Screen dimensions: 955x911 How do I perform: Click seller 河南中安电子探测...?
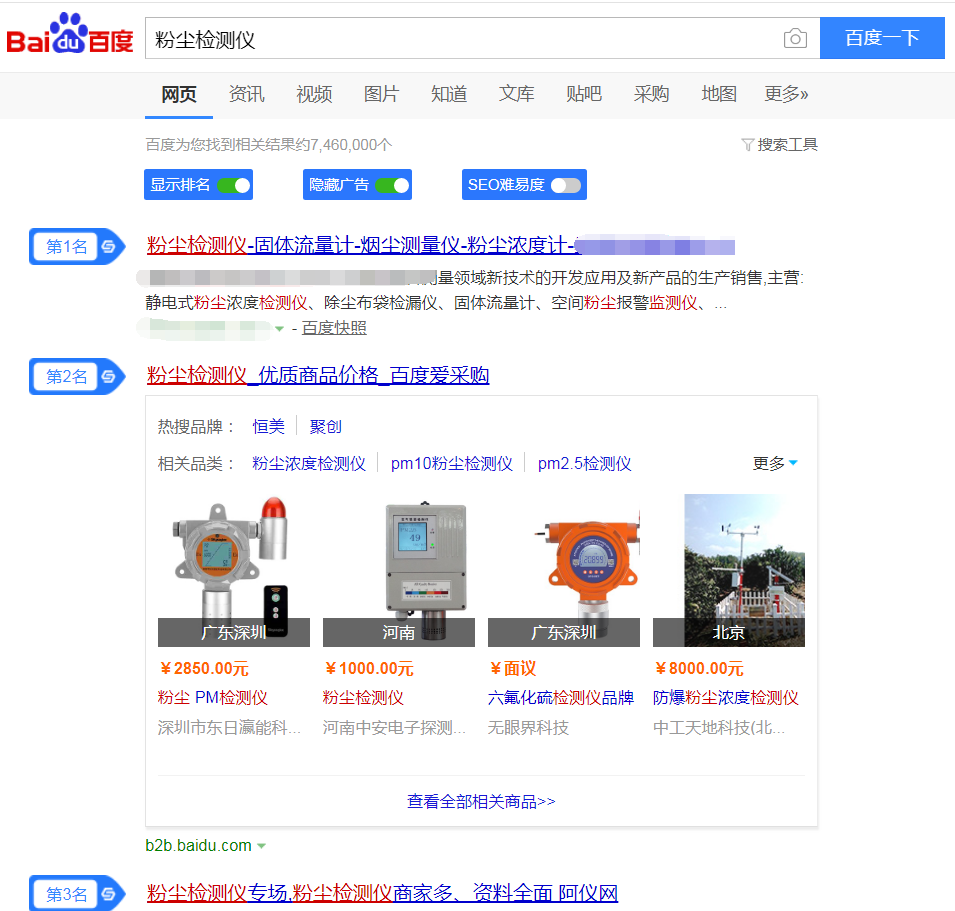(x=394, y=727)
